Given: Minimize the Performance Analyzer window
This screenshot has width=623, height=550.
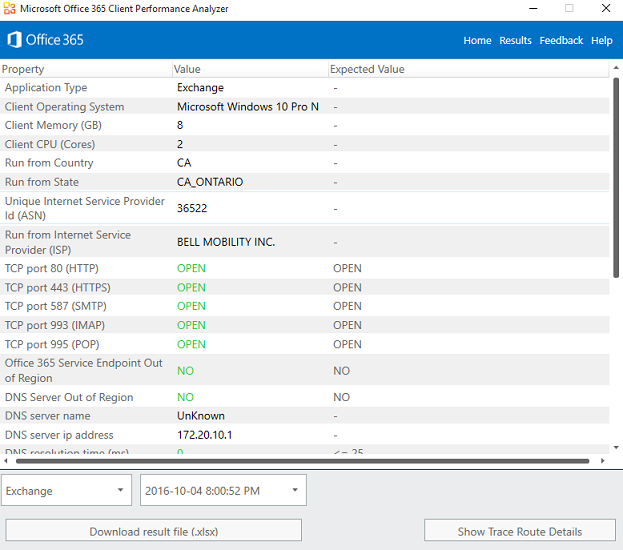Looking at the screenshot, I should click(533, 8).
